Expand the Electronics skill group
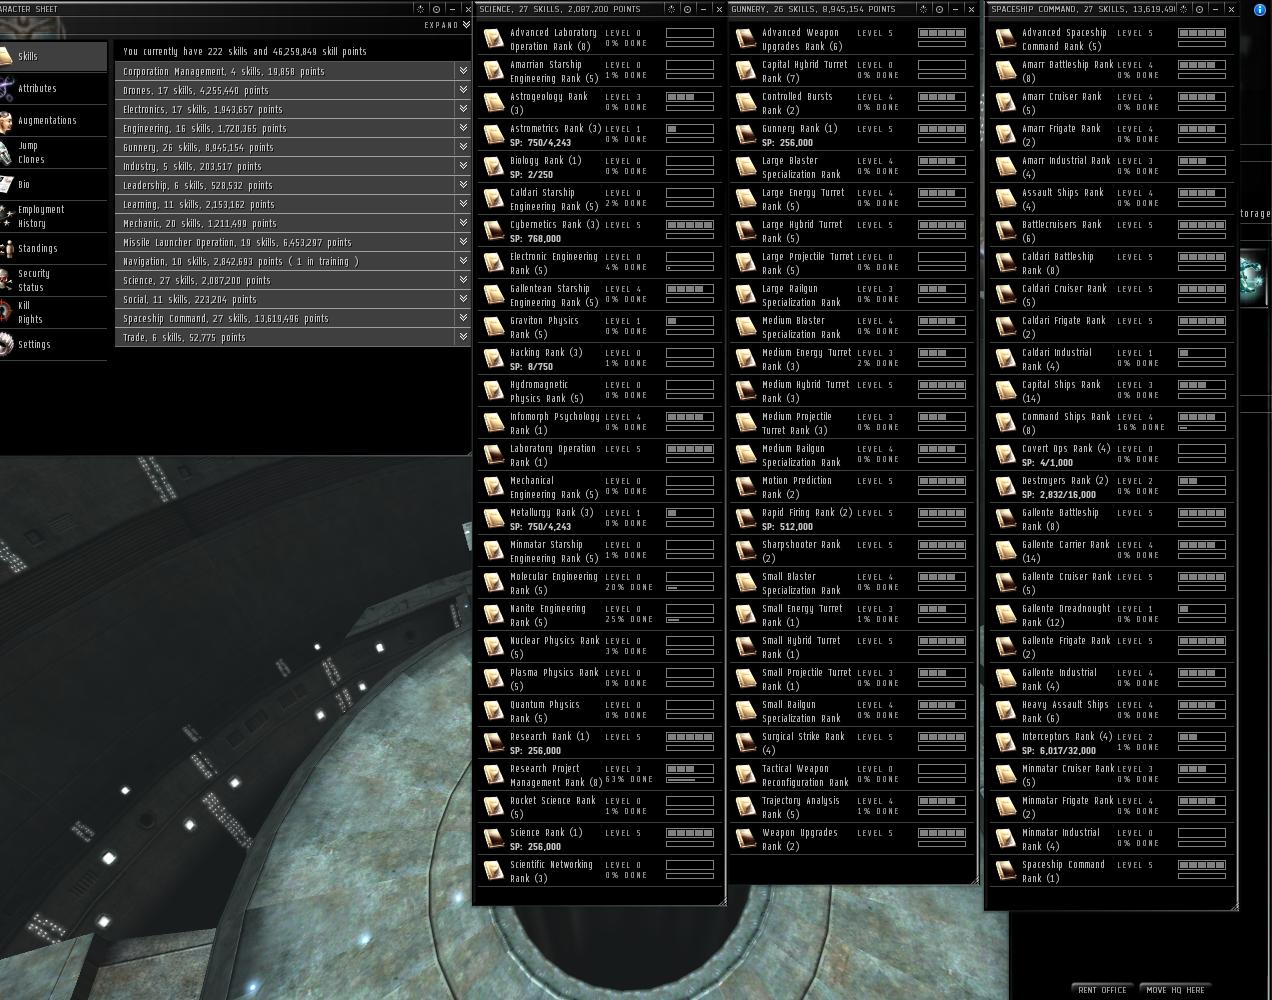Image resolution: width=1272 pixels, height=1000 pixels. pos(463,109)
